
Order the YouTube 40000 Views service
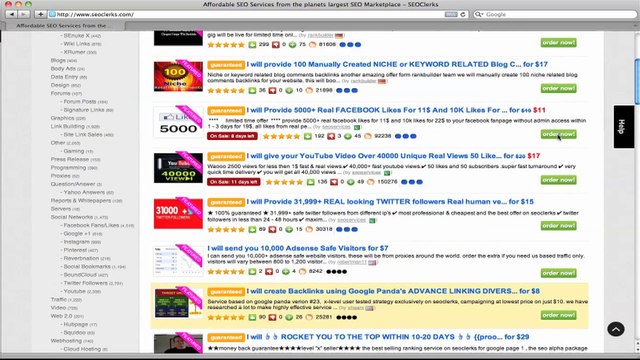click(x=558, y=180)
